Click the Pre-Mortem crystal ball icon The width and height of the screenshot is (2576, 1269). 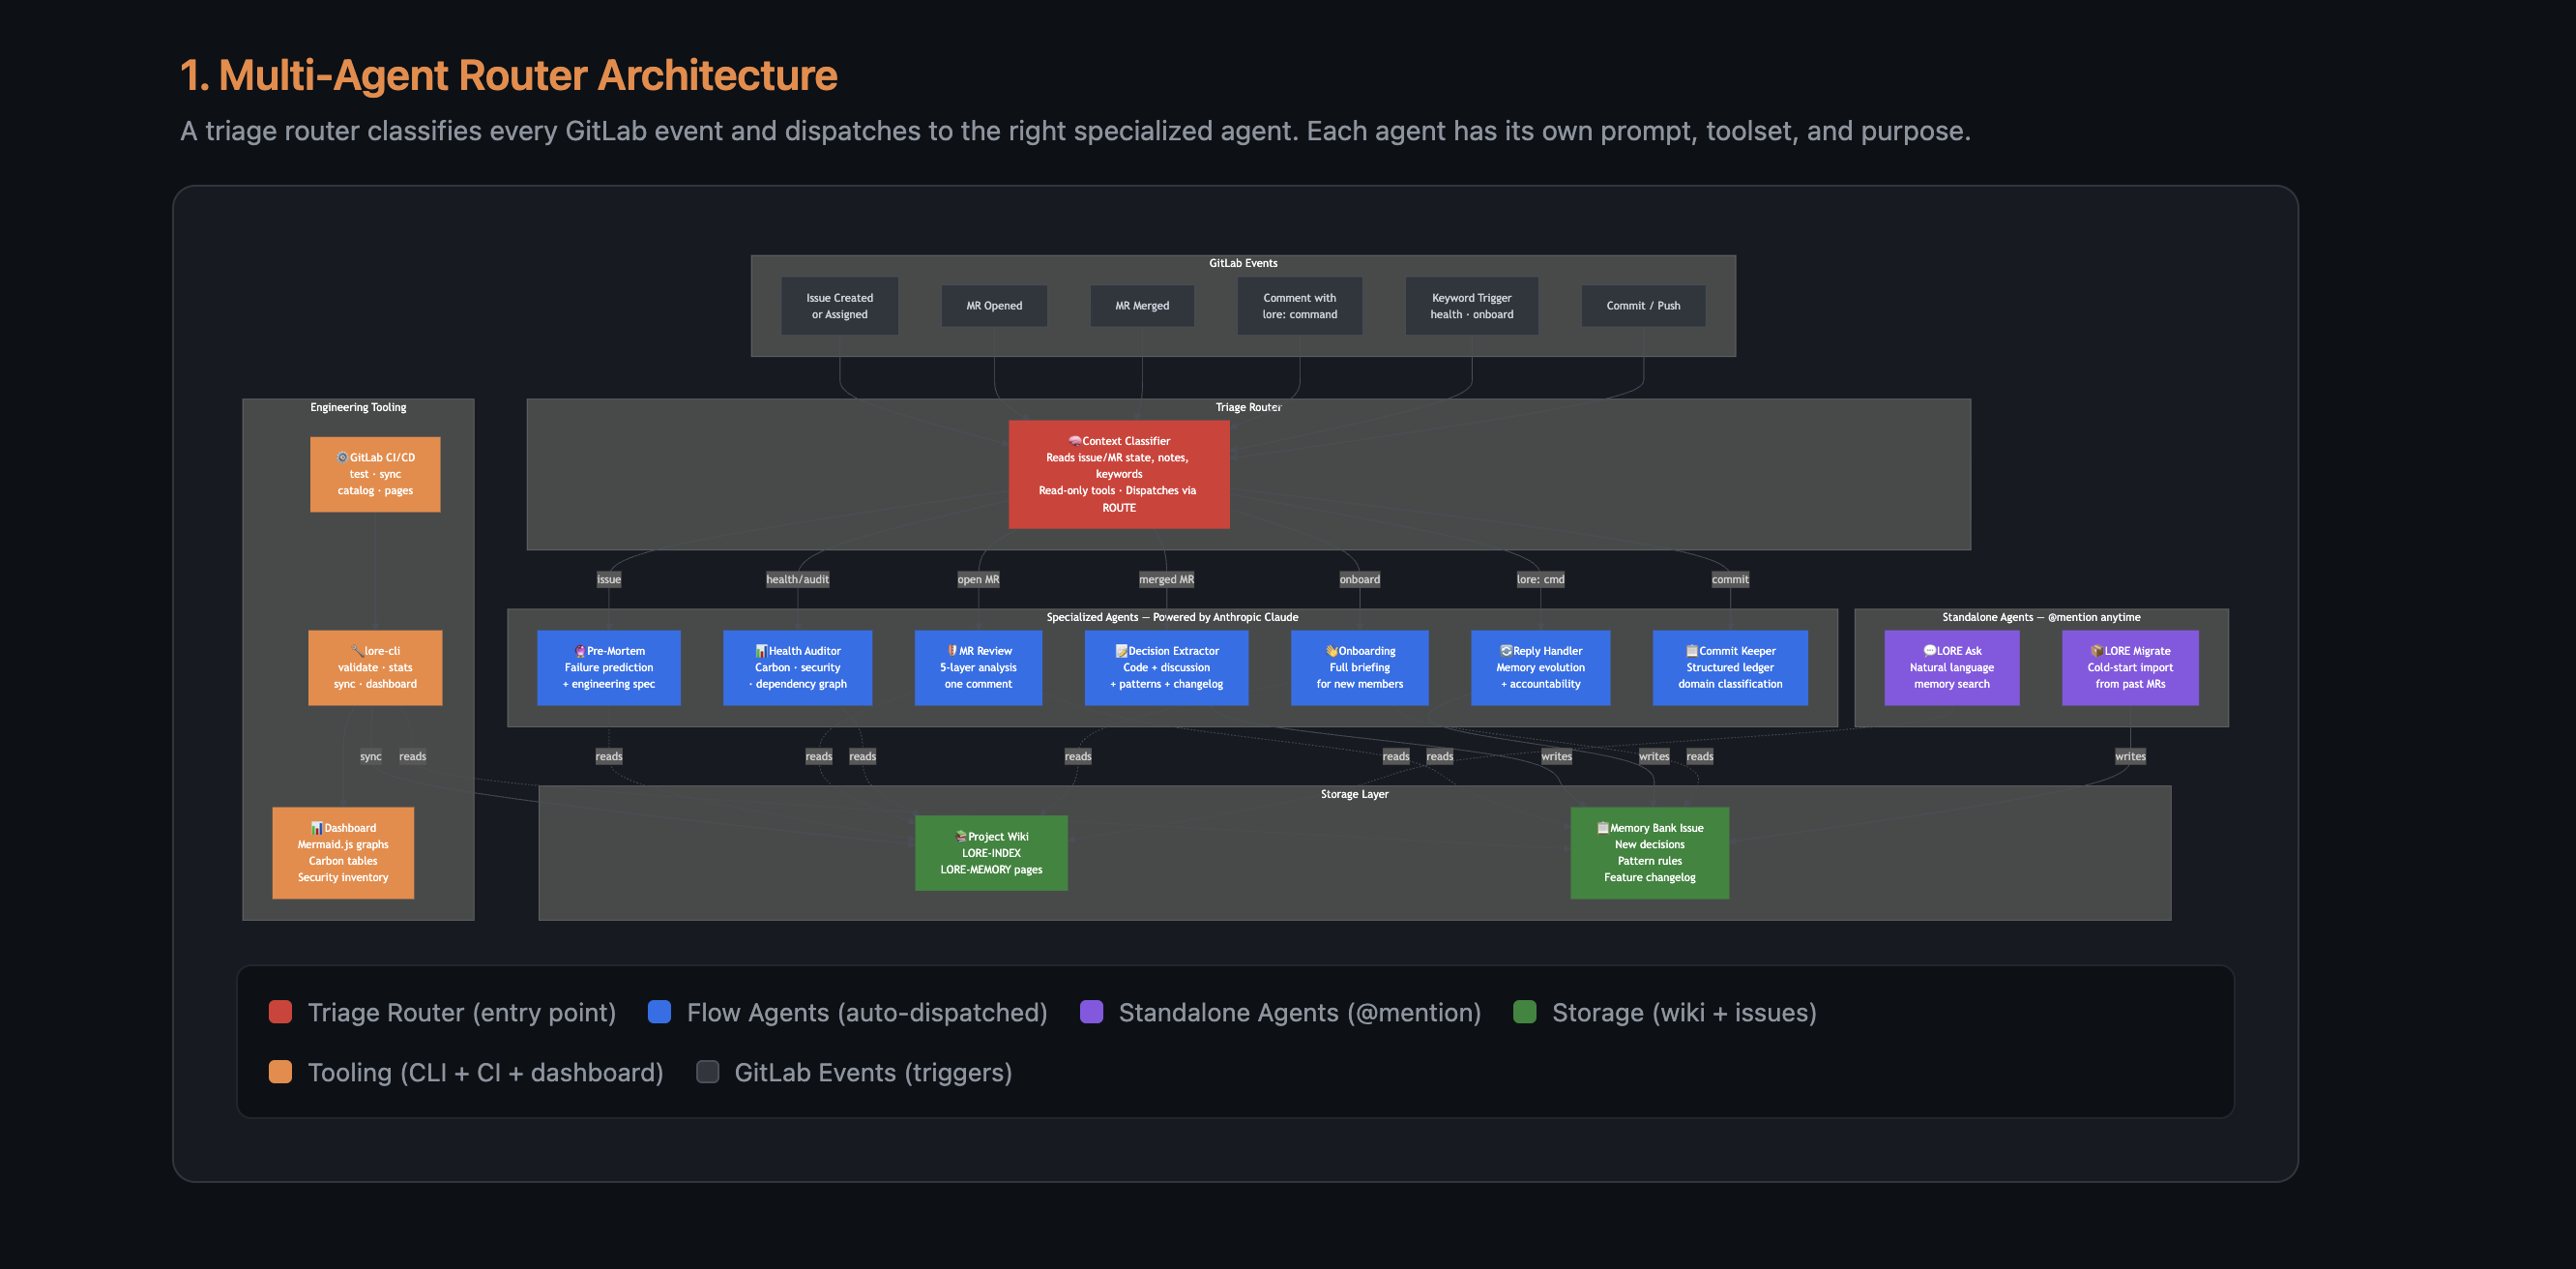click(580, 651)
